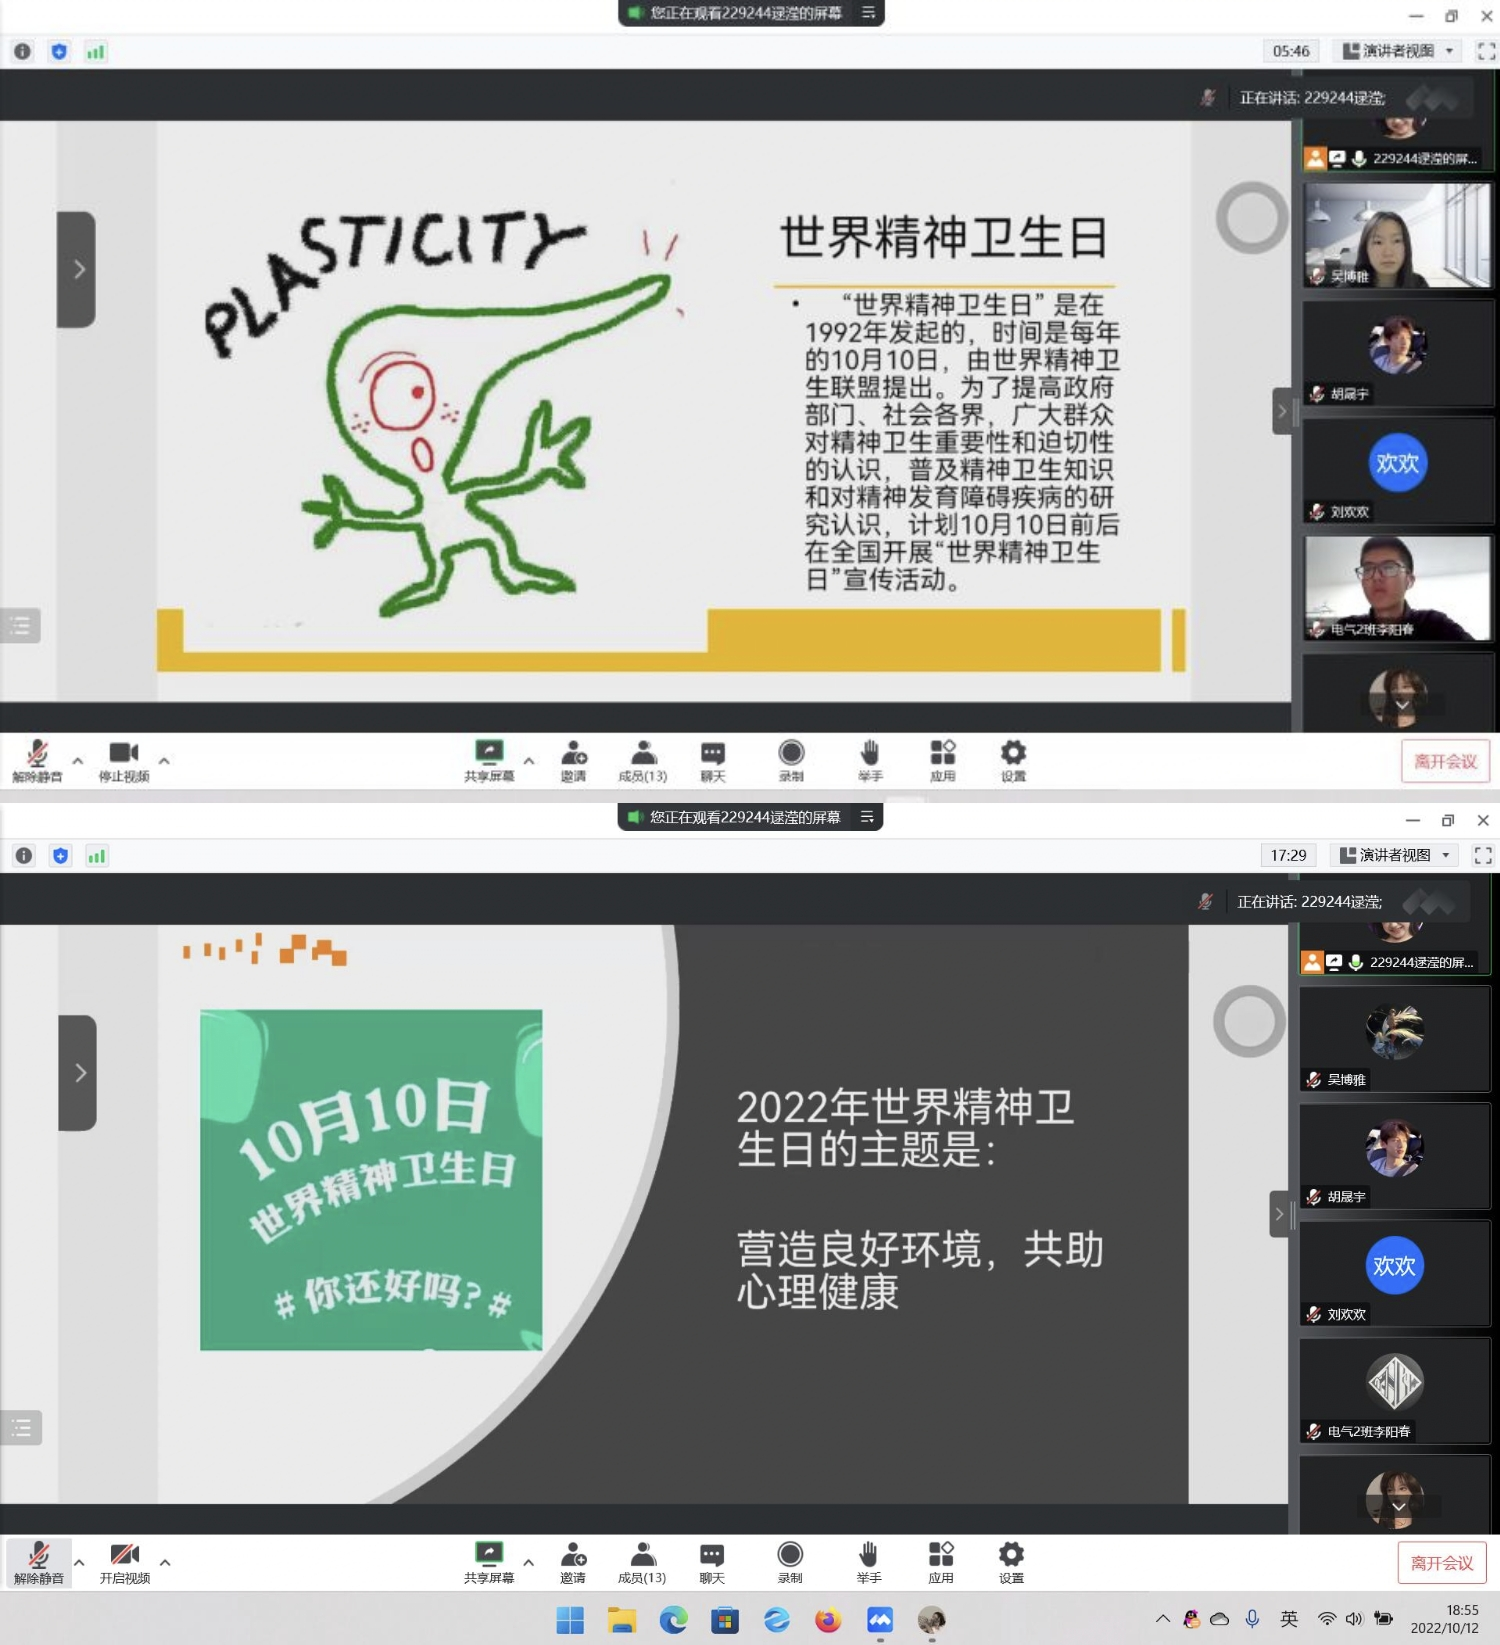Expand the arrow next to 开启视频
This screenshot has height=1645, width=1500.
[165, 1562]
